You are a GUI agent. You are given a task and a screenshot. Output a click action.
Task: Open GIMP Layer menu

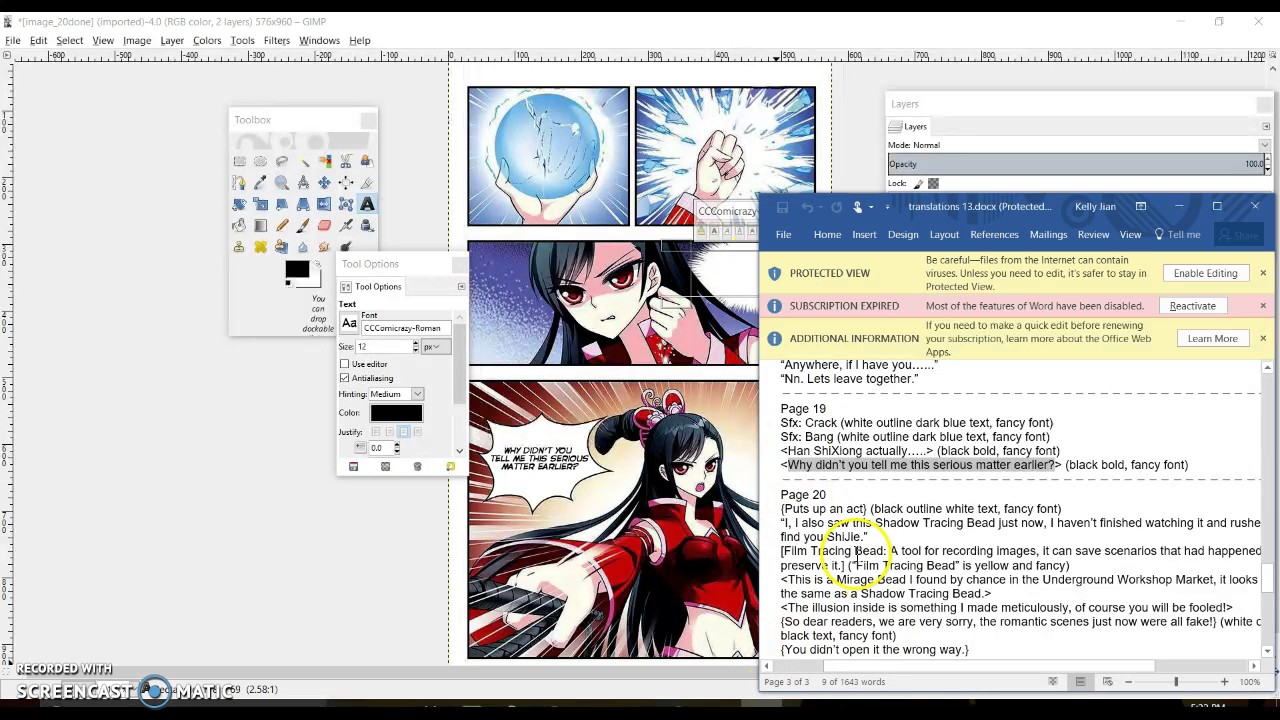(172, 41)
